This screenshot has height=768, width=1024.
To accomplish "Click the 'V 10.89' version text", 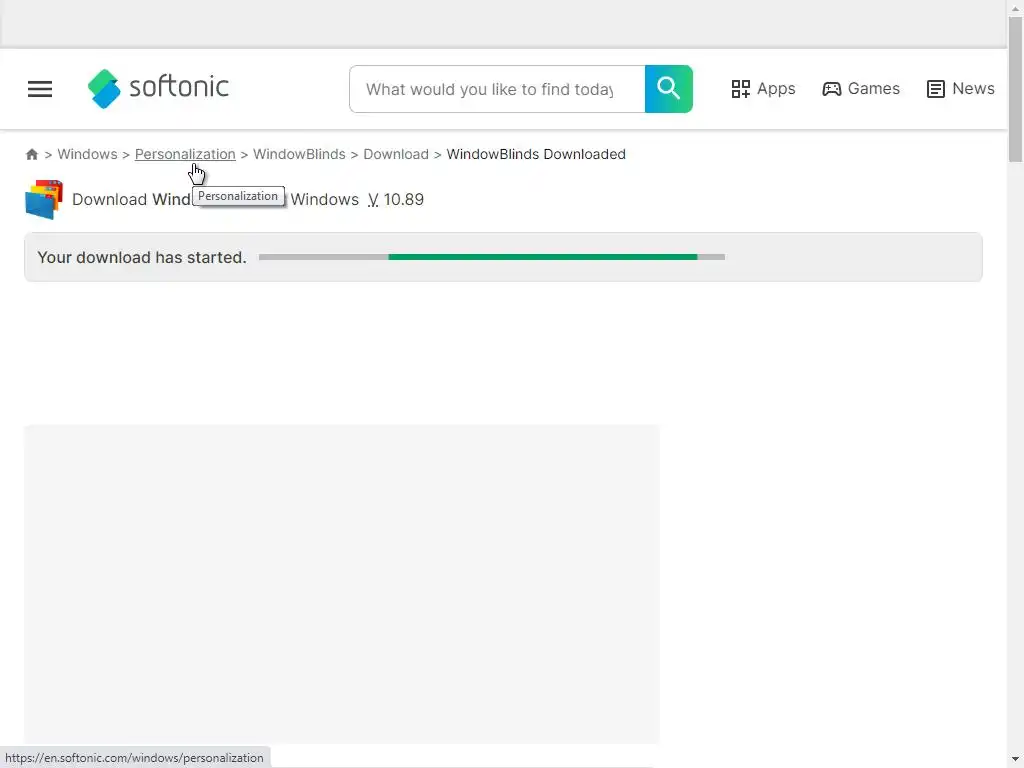I will [396, 199].
